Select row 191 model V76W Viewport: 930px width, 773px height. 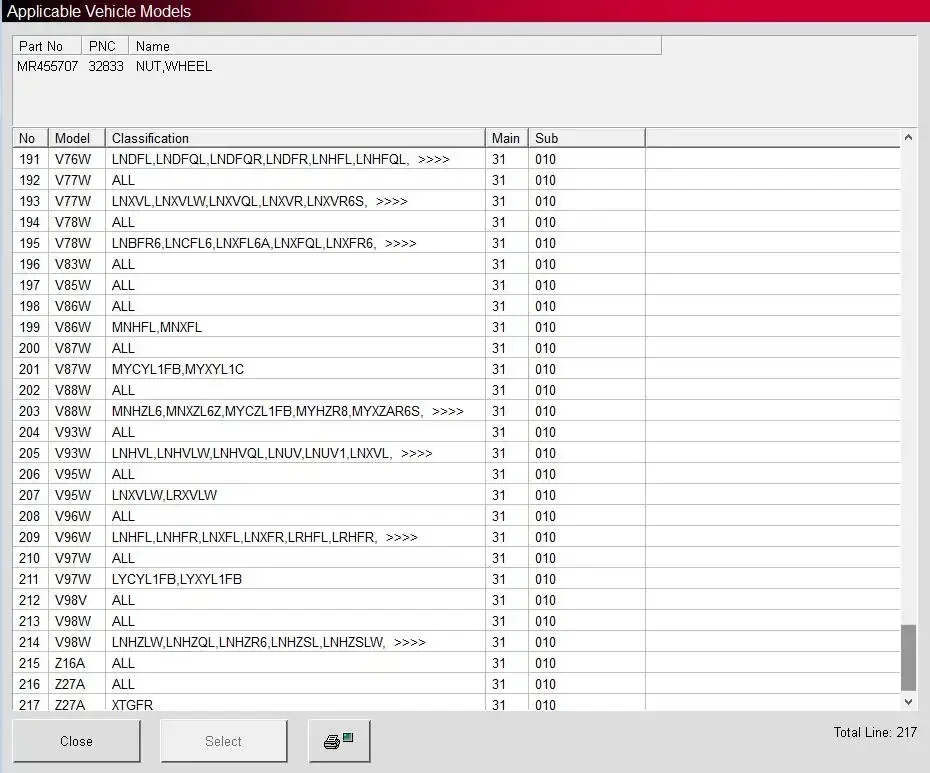pyautogui.click(x=456, y=159)
